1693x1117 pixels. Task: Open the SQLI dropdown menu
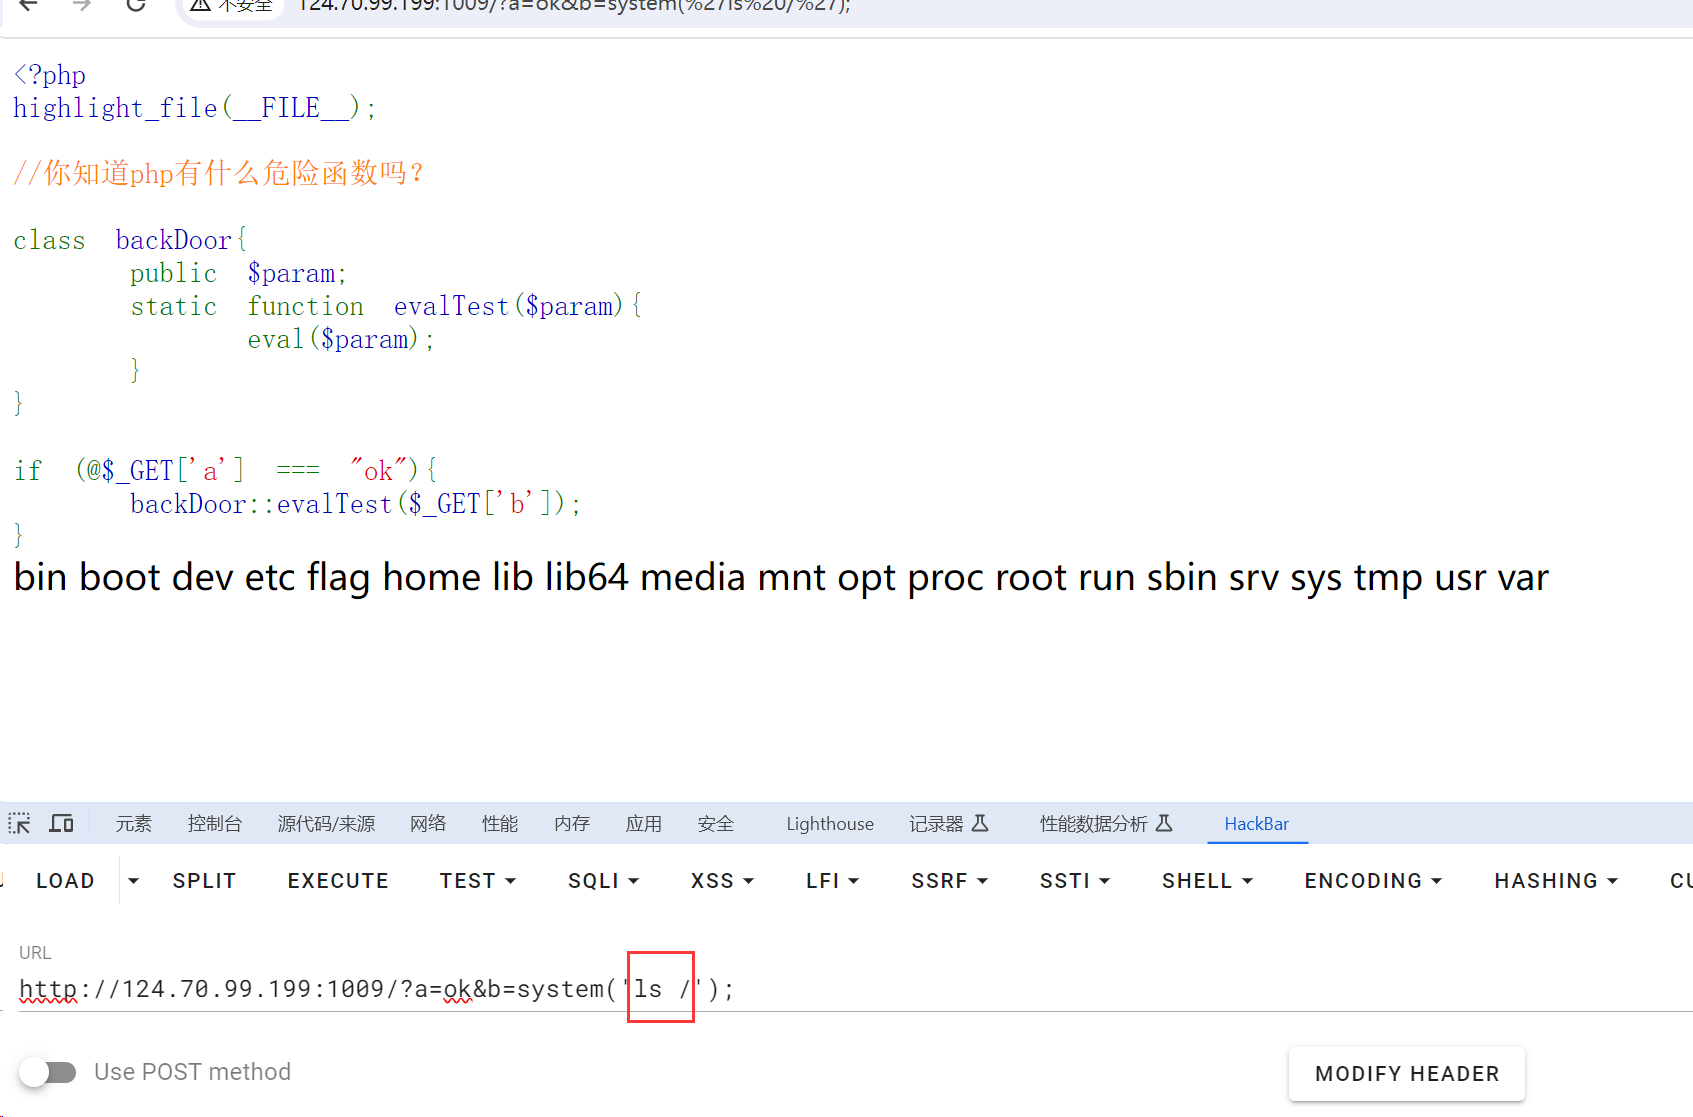603,881
